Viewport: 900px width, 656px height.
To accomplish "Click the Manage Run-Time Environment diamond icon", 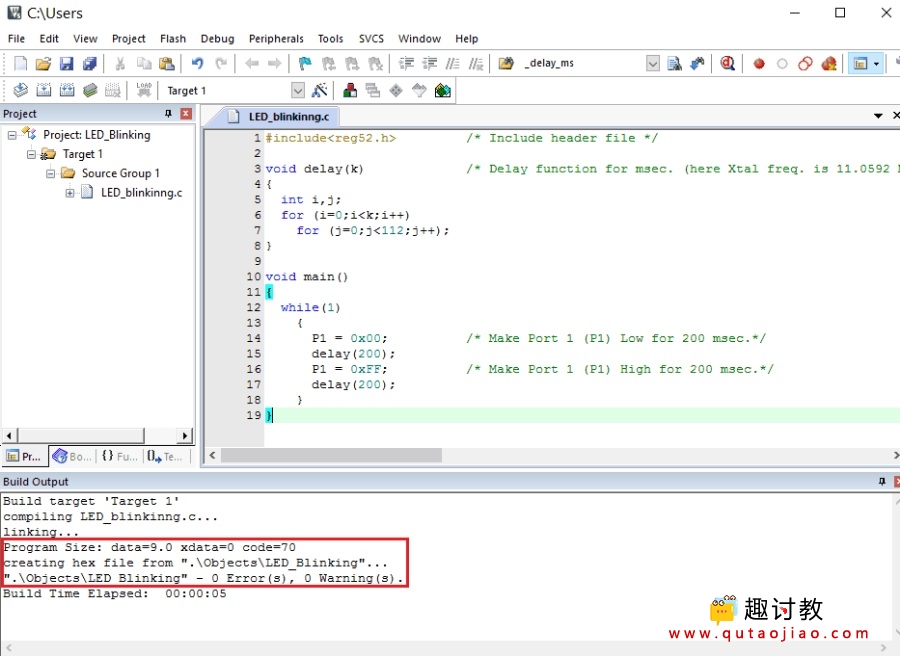I will click(x=396, y=90).
